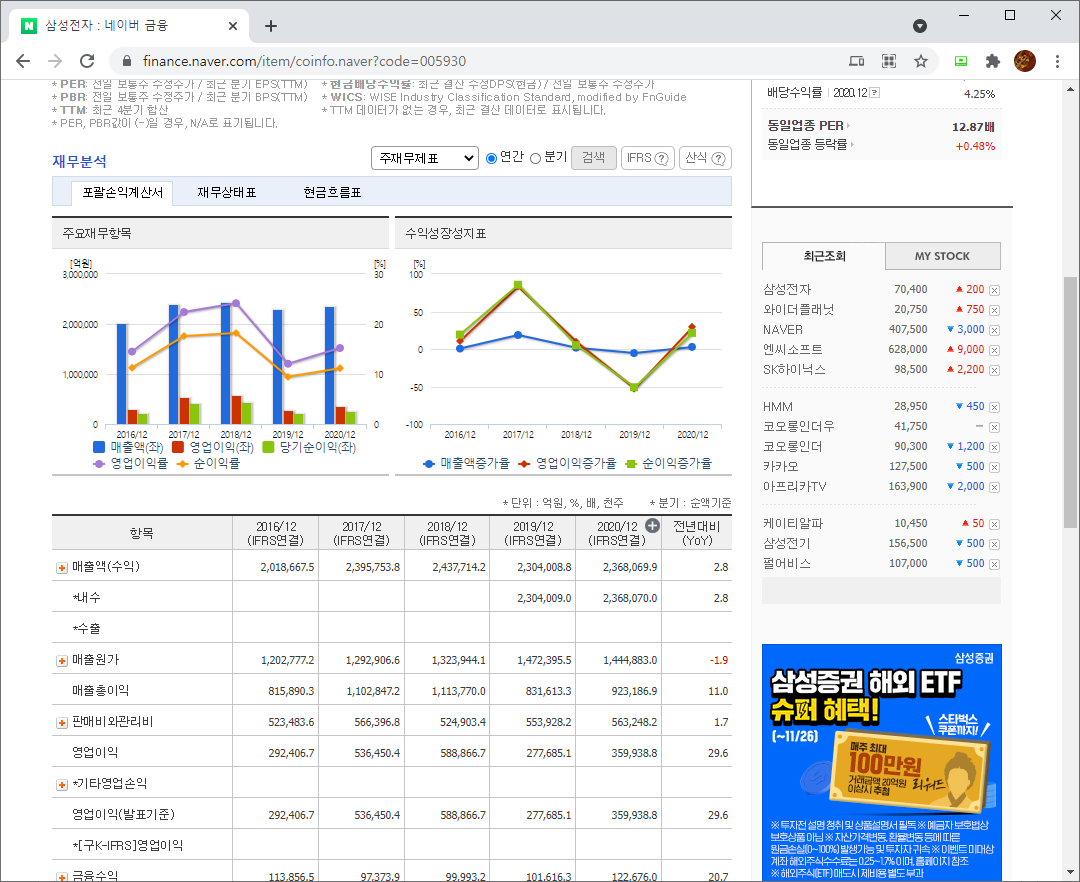Expand the 매출원가 row
The image size is (1080, 882).
coord(62,661)
